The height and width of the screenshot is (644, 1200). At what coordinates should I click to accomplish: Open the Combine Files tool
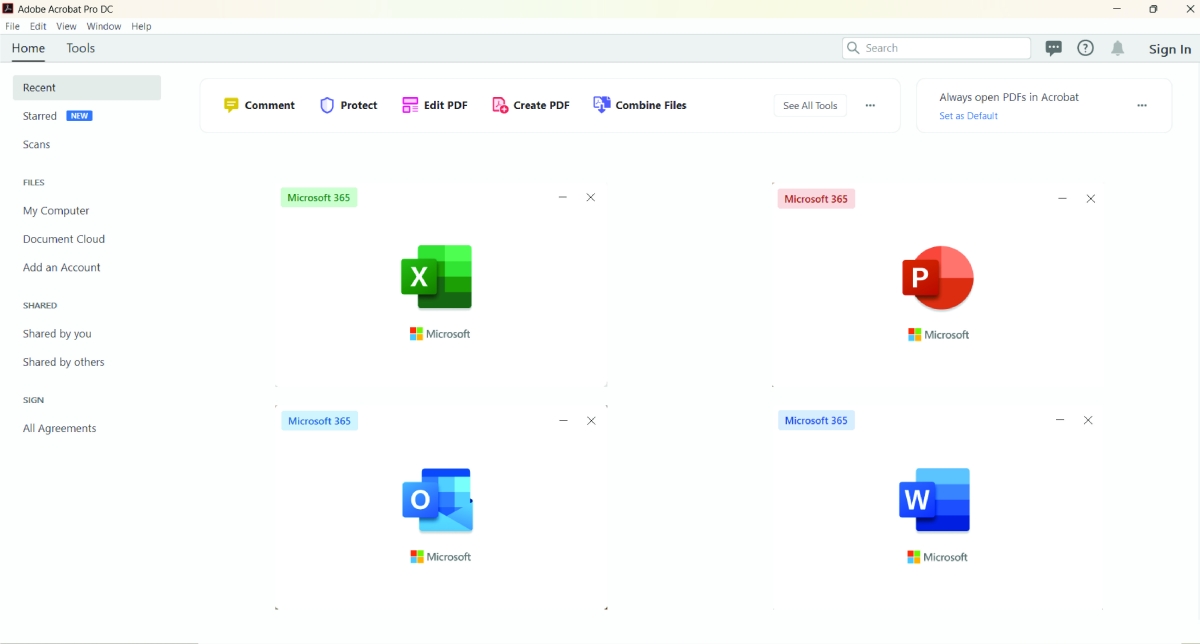click(640, 105)
